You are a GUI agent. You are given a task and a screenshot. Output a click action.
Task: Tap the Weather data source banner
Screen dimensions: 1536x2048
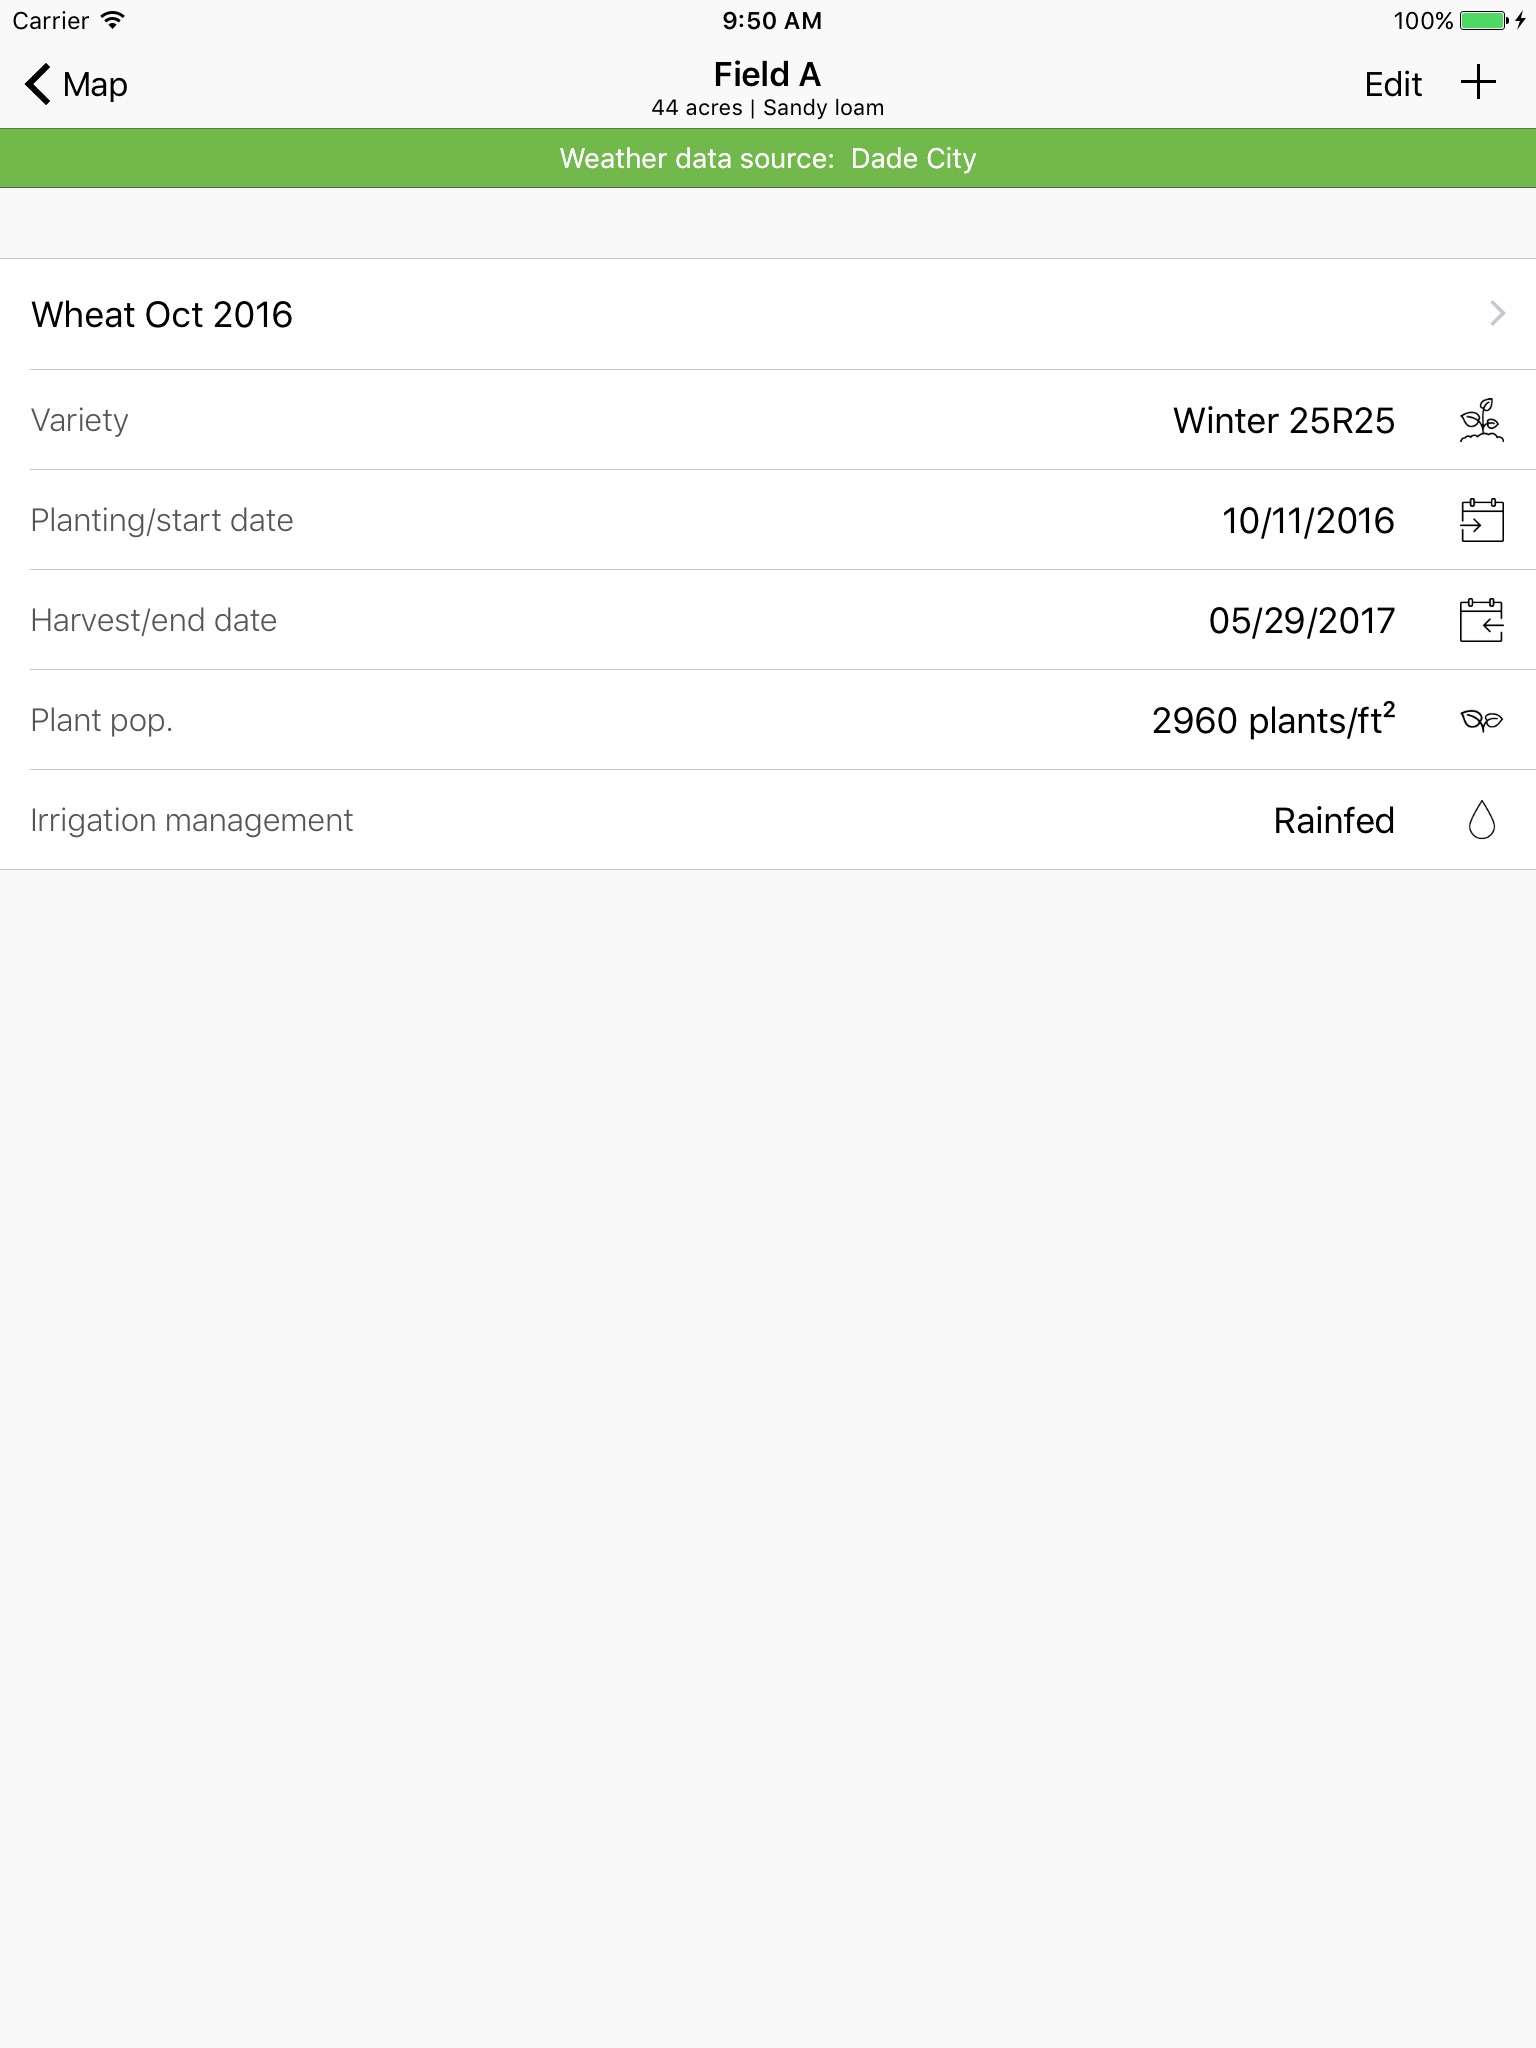pyautogui.click(x=768, y=158)
